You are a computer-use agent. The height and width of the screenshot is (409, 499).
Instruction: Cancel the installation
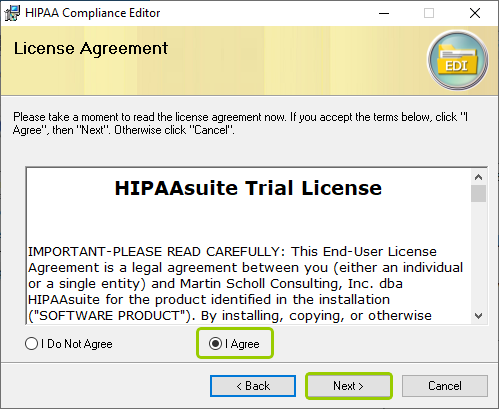[445, 386]
